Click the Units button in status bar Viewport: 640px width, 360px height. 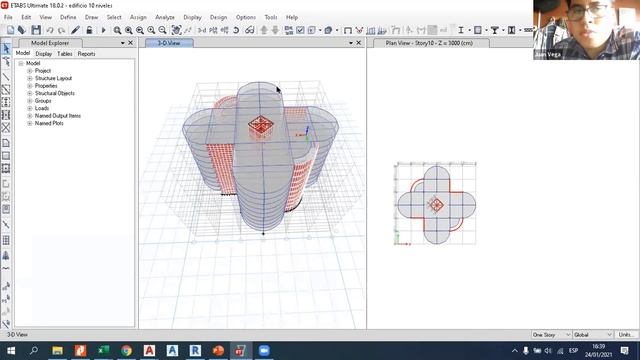[625, 335]
